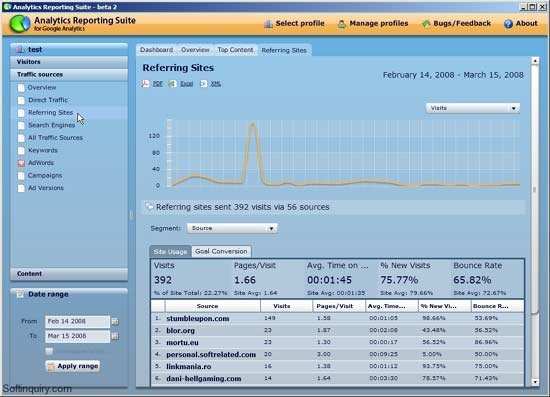Expand the Content section
Screen dimensions: 550x397
(69, 274)
